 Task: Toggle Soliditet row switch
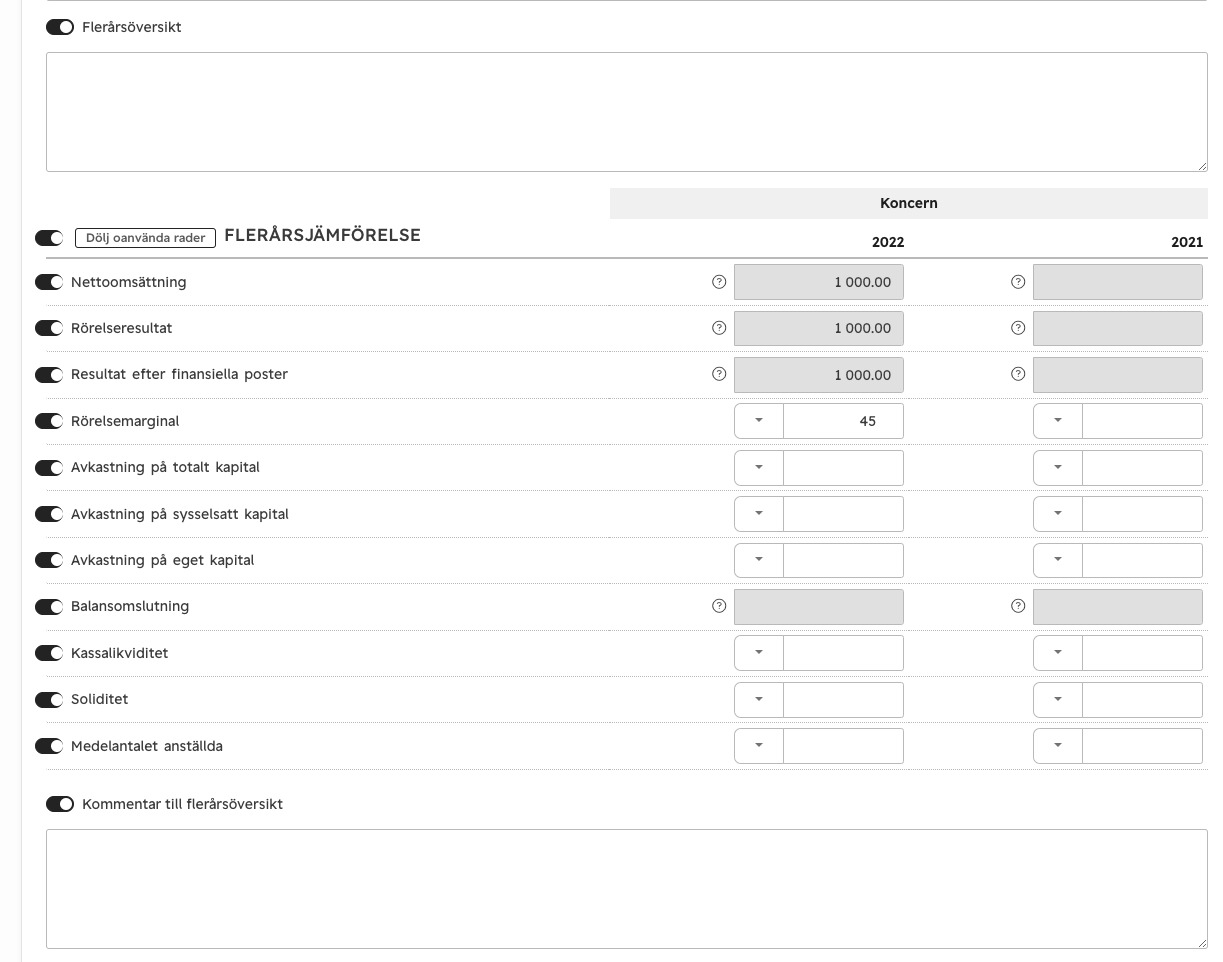(x=49, y=700)
